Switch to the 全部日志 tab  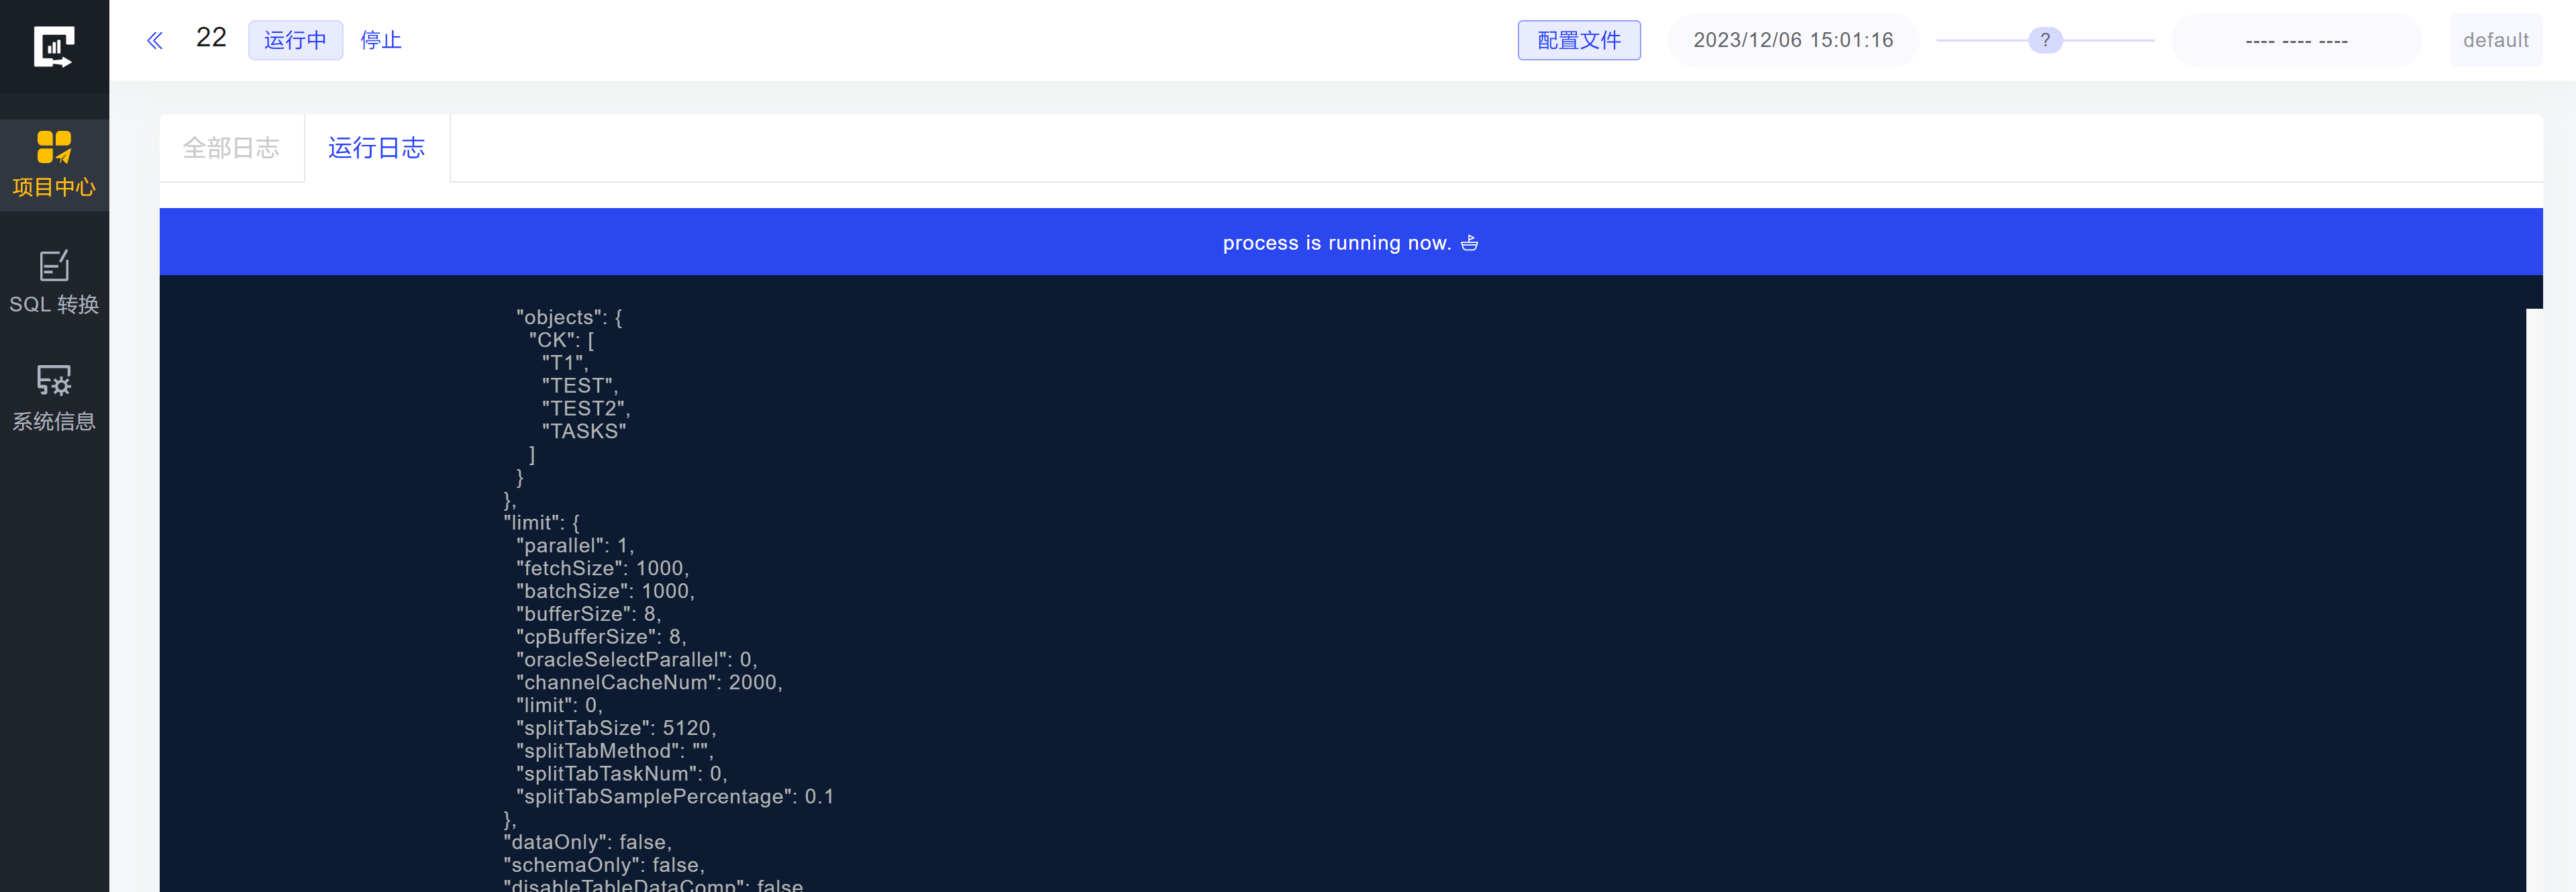pos(231,148)
